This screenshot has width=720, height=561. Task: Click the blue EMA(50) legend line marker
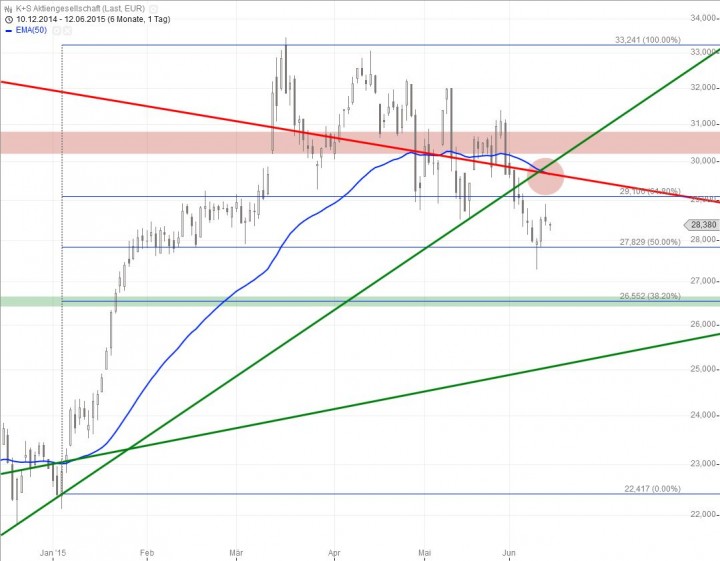coord(8,30)
